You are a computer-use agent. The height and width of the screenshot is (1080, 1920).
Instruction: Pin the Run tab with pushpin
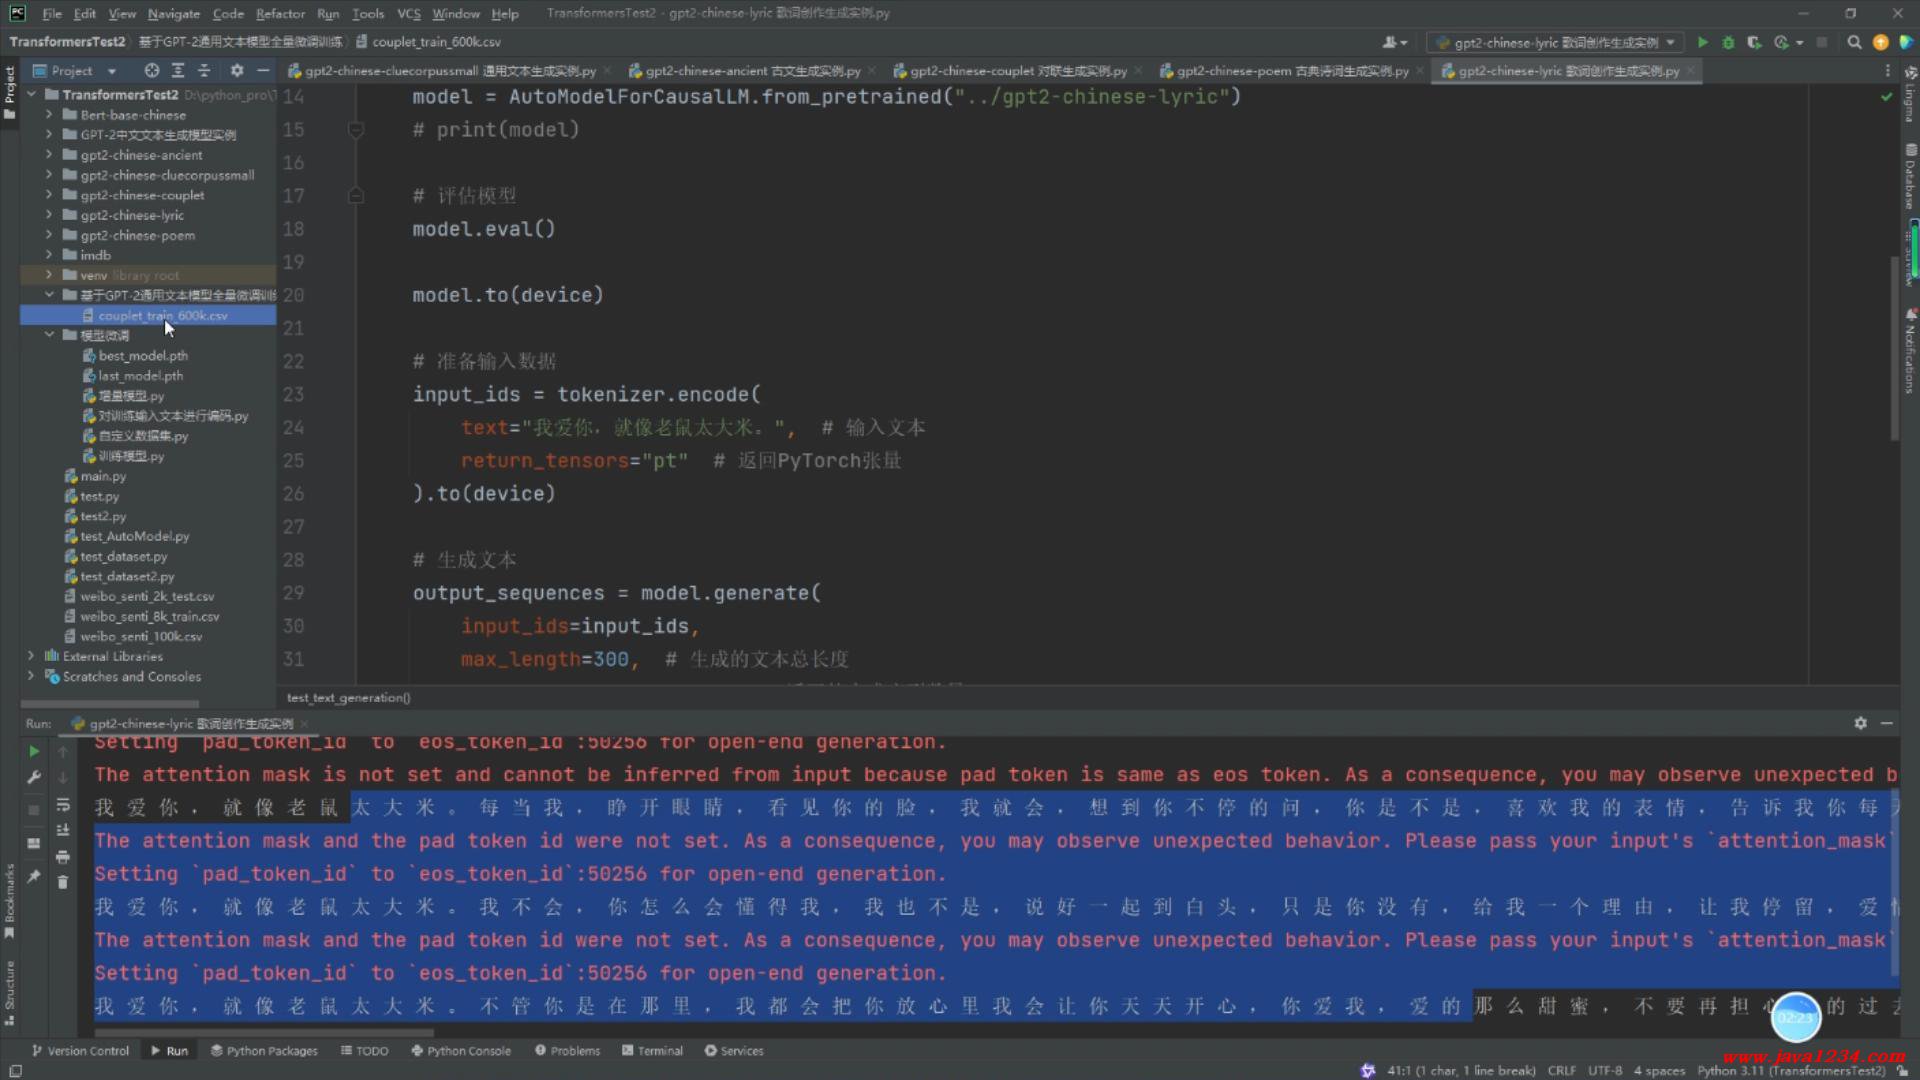pyautogui.click(x=34, y=876)
